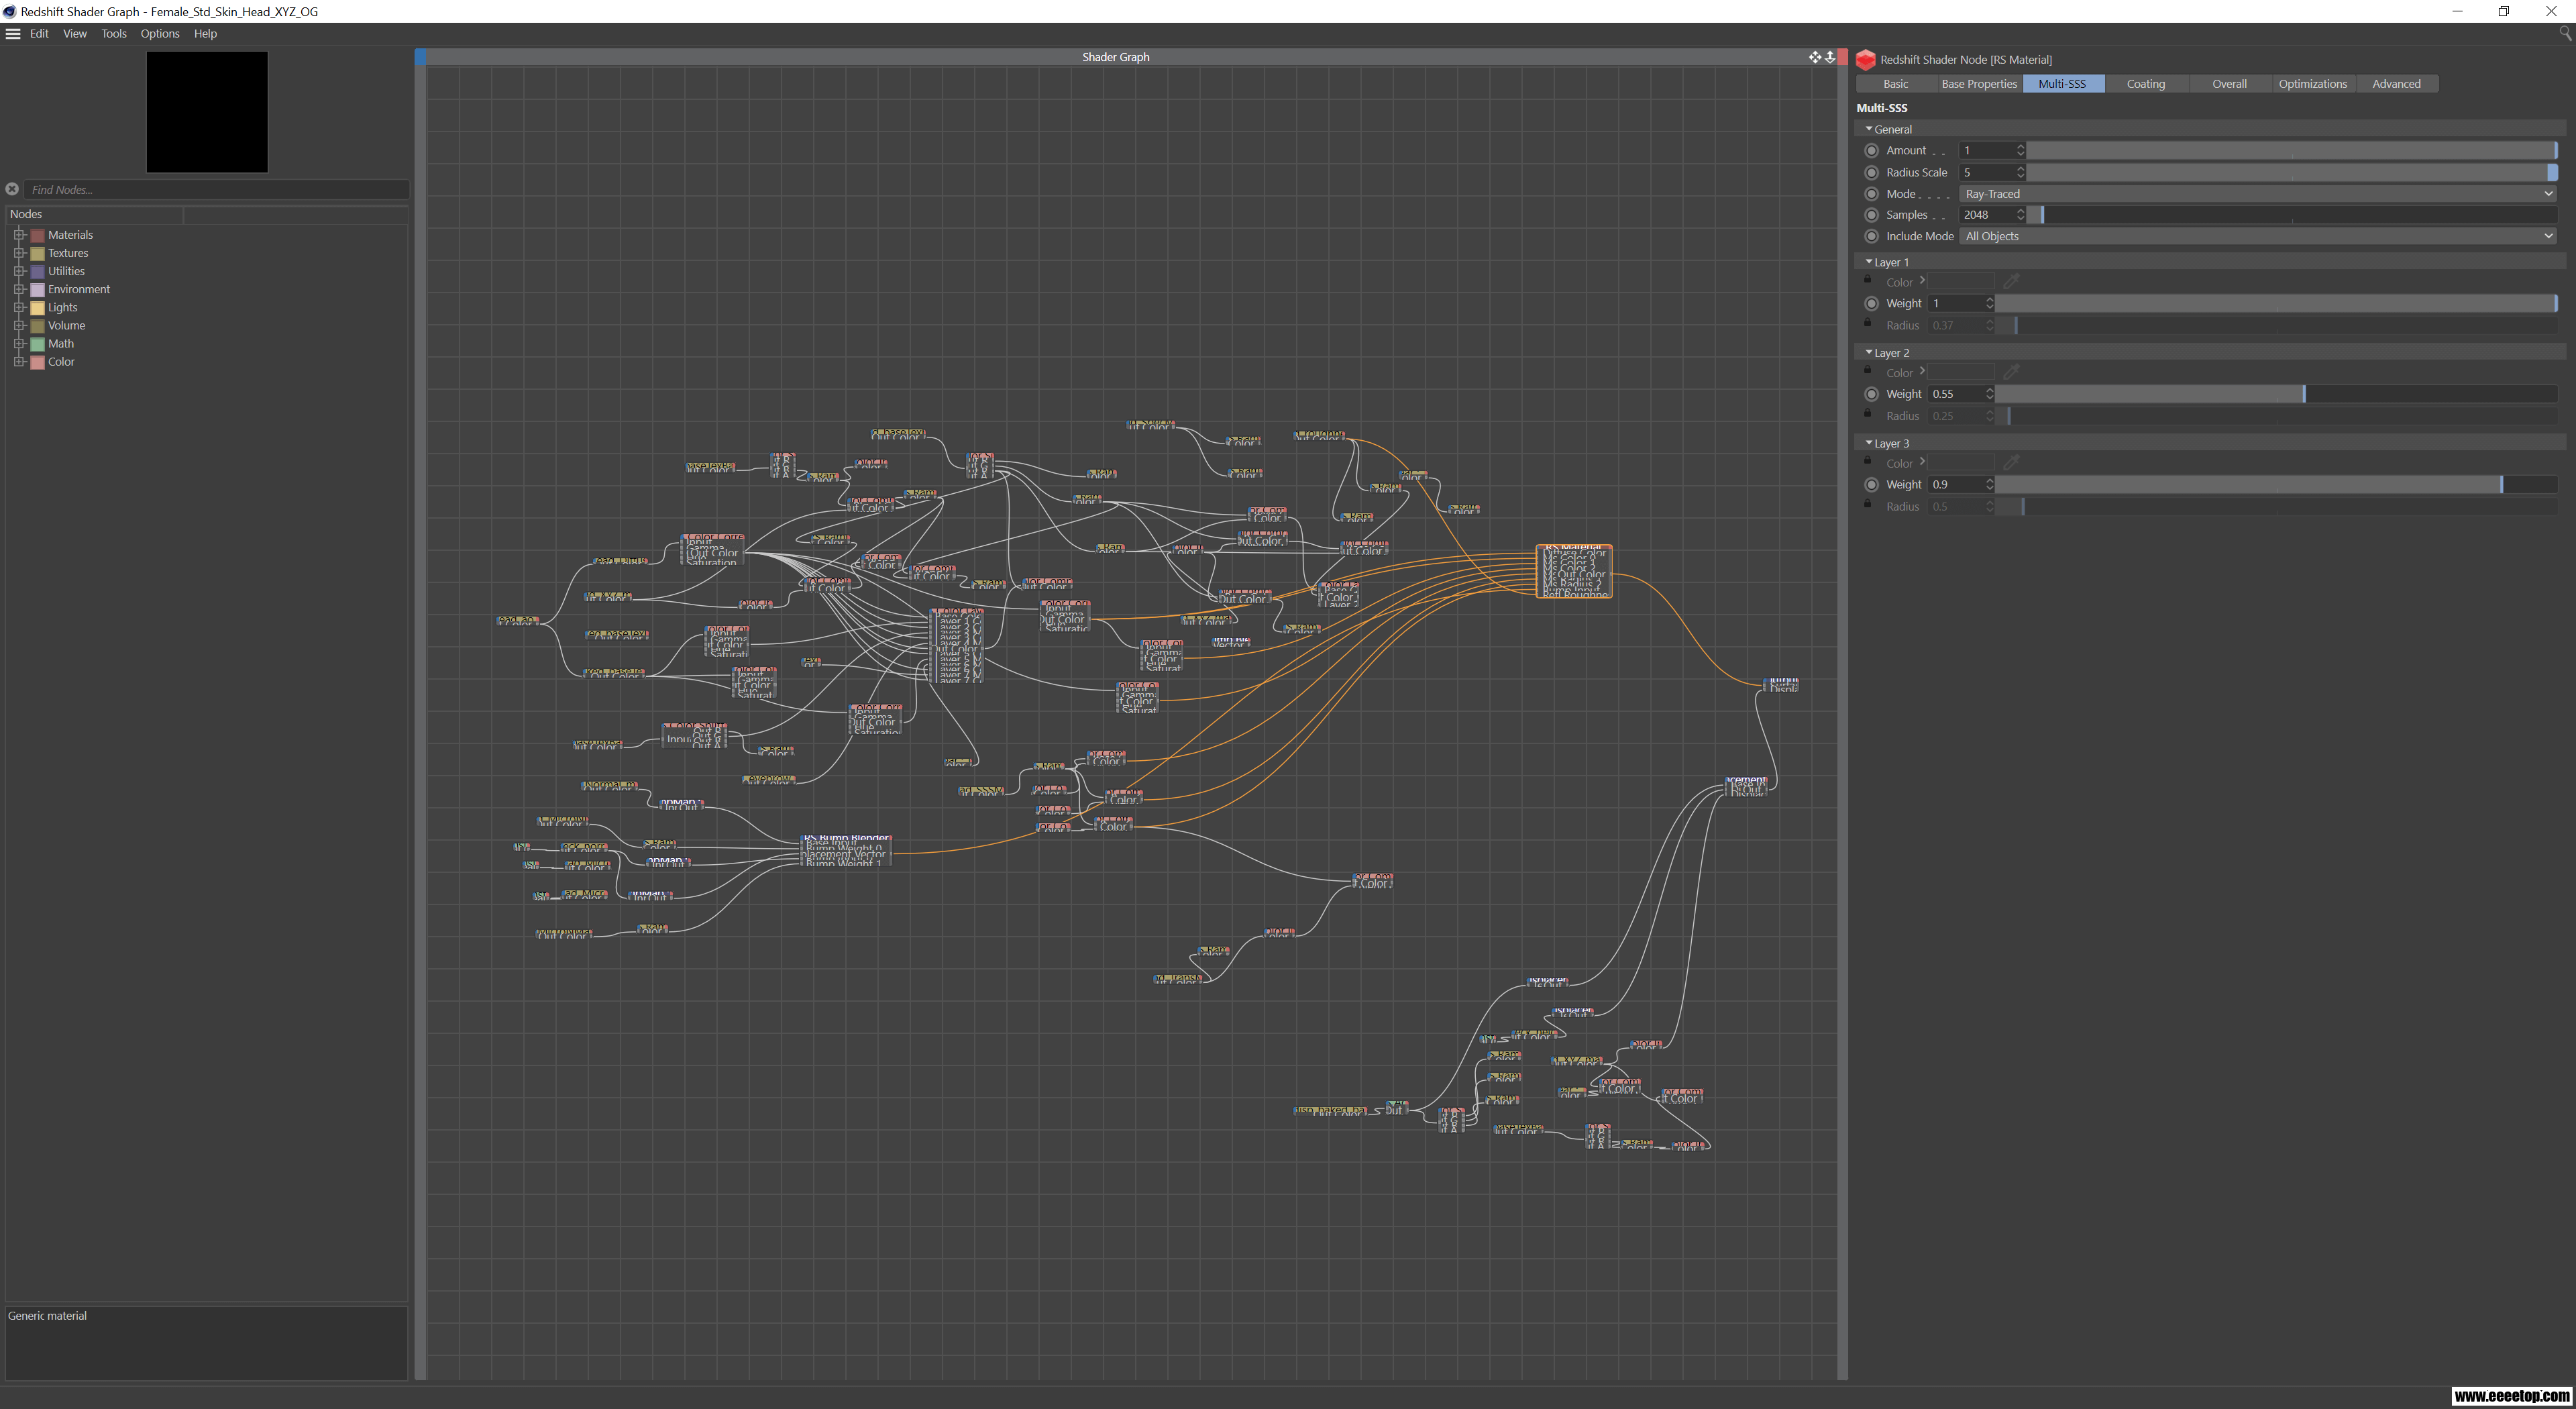Collapse the Layer 1 section

(x=1868, y=262)
